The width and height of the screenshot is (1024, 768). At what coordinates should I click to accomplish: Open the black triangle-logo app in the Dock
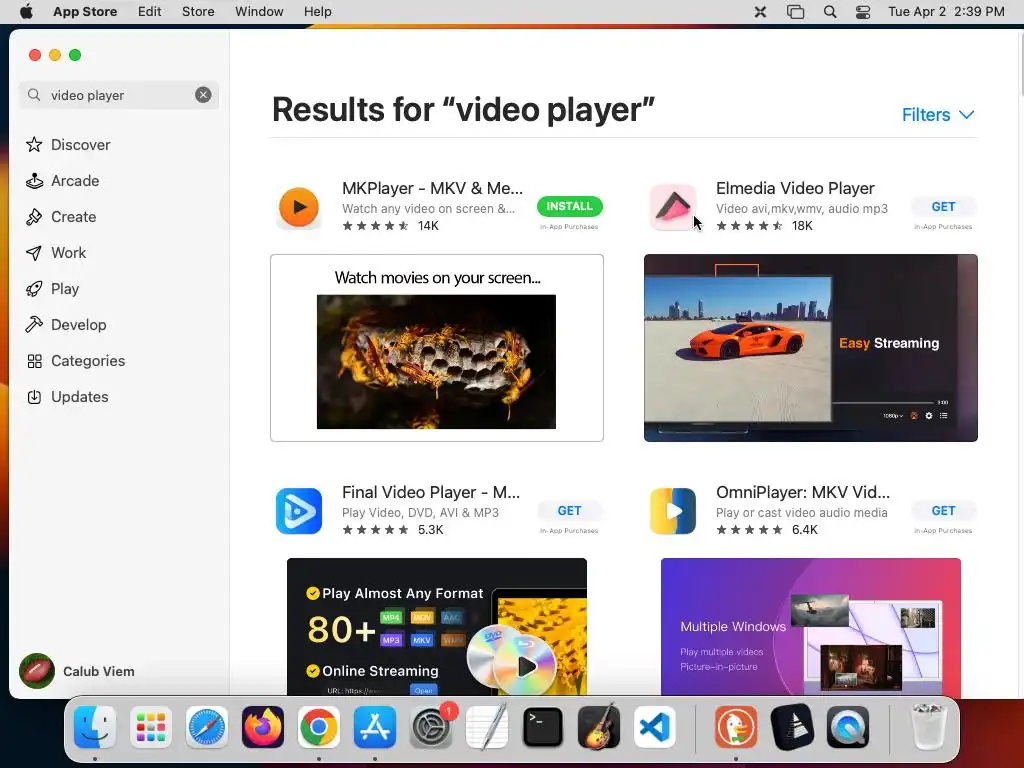point(792,727)
